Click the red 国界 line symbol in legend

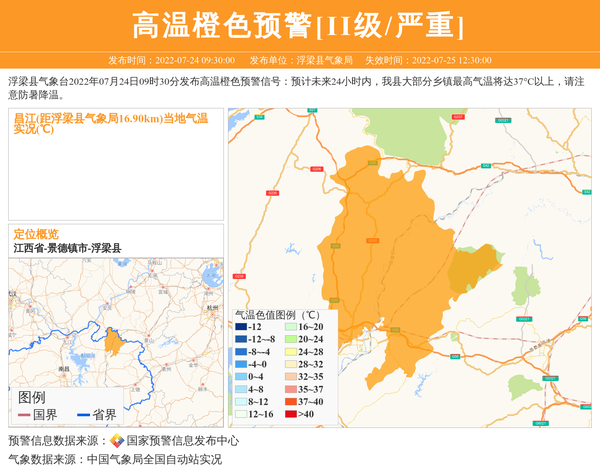(x=23, y=414)
